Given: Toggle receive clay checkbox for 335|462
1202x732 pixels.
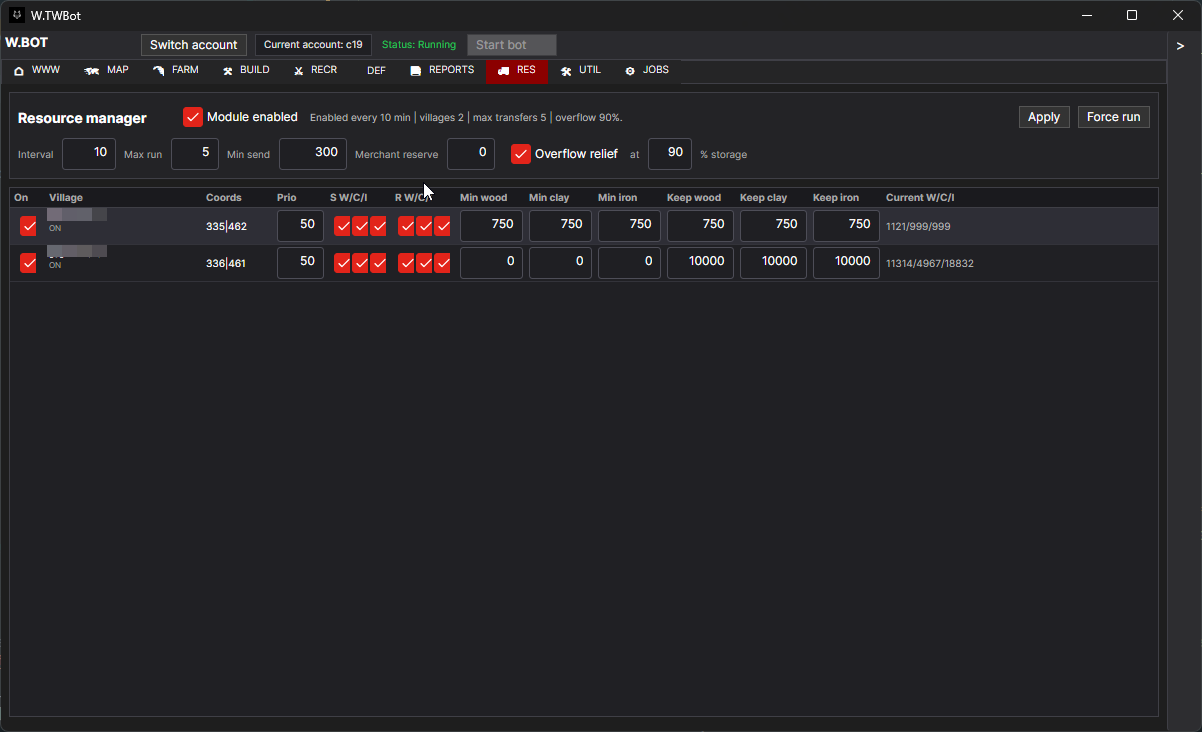Looking at the screenshot, I should click(x=425, y=227).
